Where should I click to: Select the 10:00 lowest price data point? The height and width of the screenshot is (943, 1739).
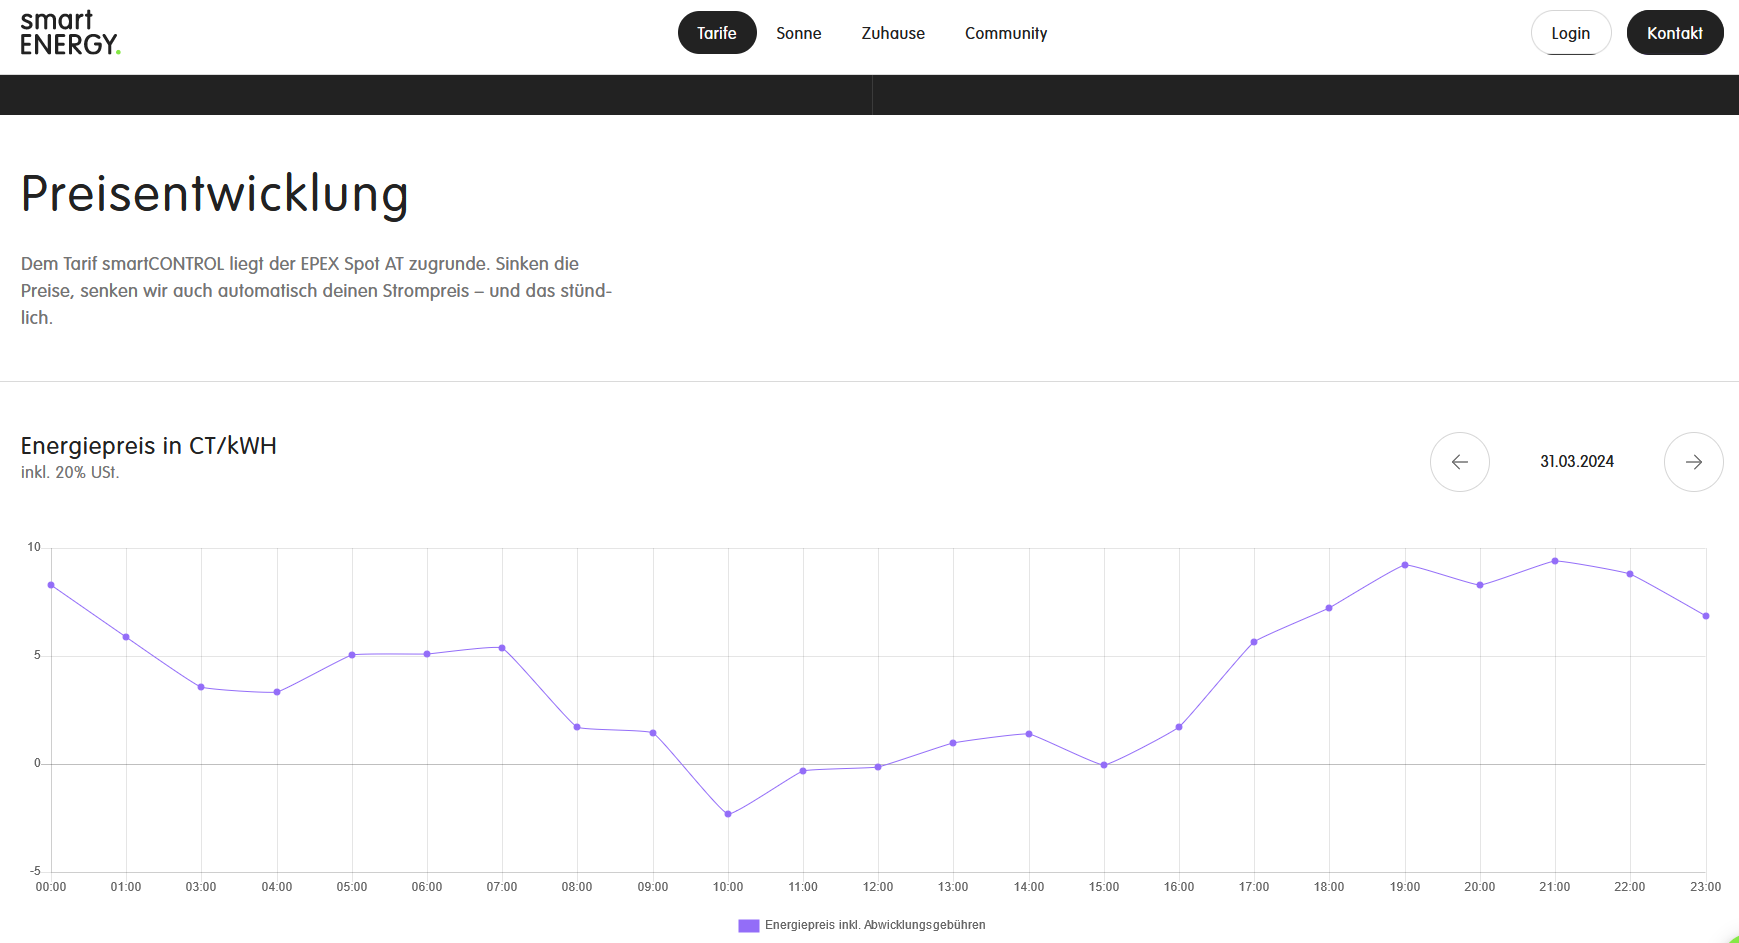click(728, 814)
